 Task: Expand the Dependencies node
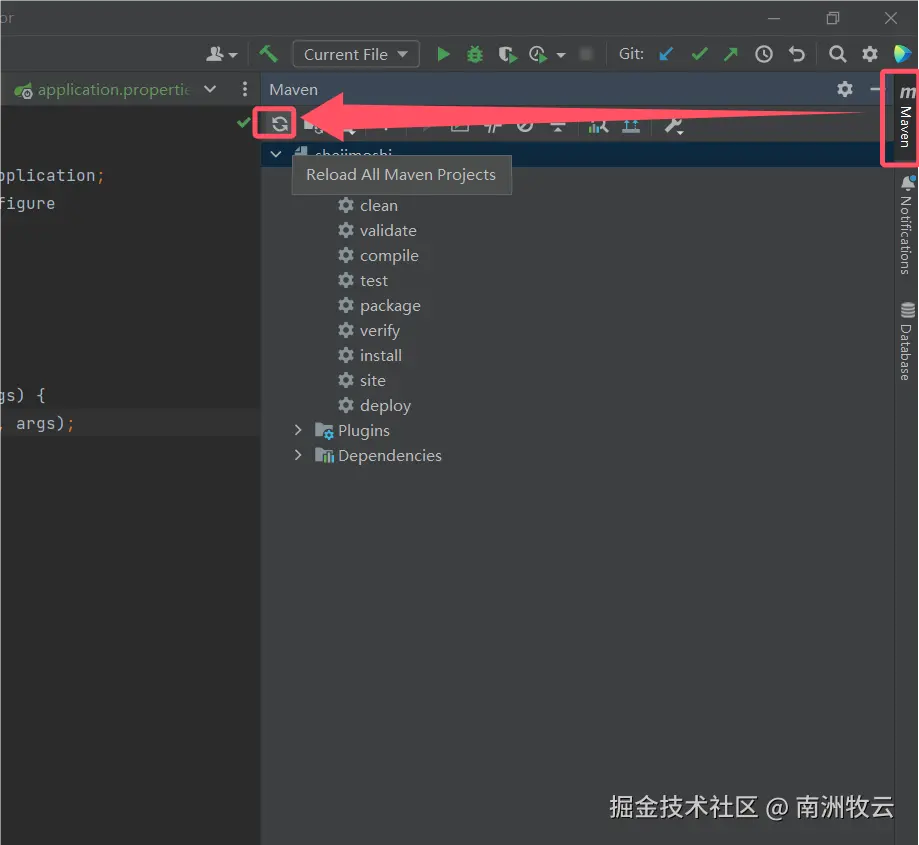coord(297,455)
